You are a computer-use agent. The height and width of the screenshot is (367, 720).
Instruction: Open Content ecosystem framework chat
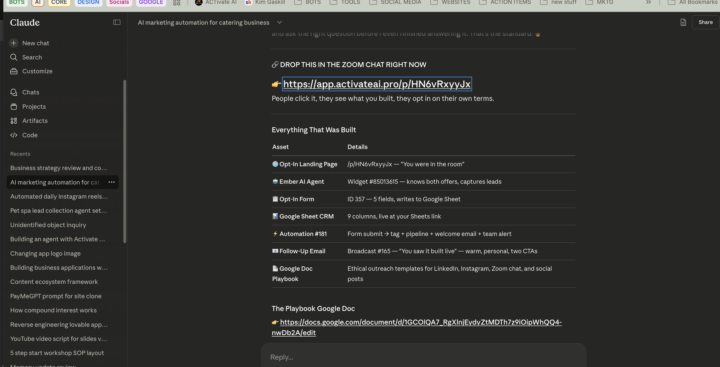pos(54,282)
